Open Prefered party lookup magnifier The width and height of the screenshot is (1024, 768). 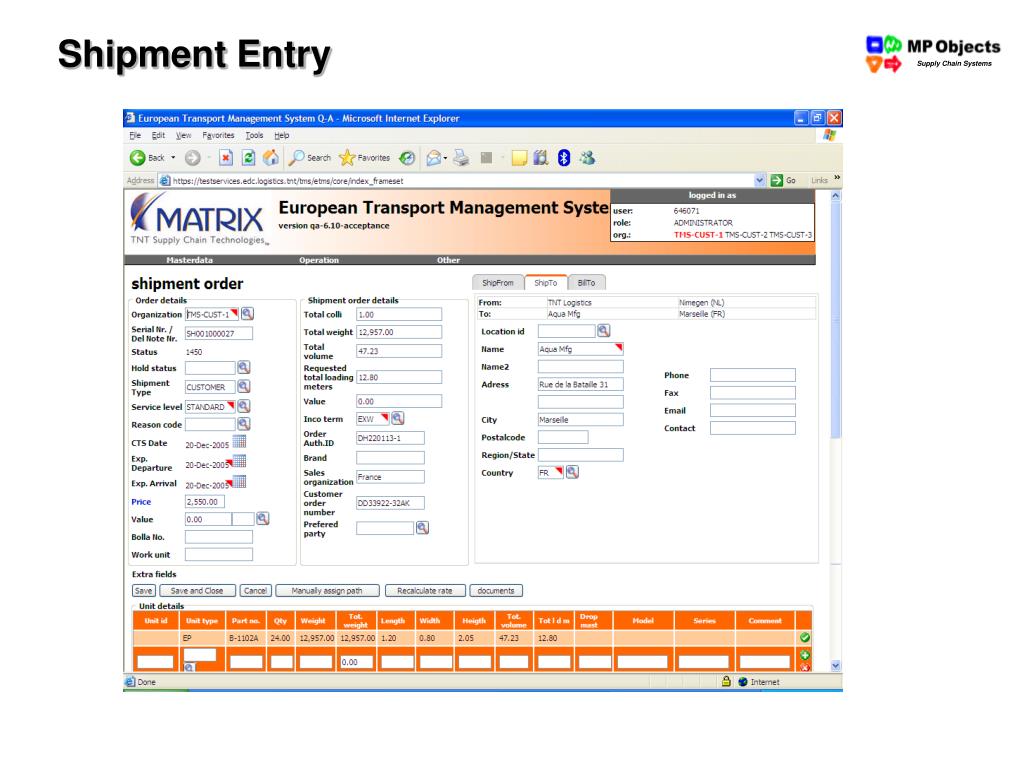pyautogui.click(x=423, y=528)
